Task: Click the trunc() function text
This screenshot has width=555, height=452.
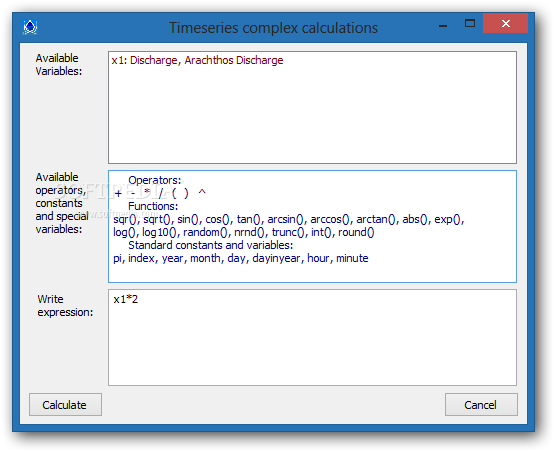Action: [288, 232]
